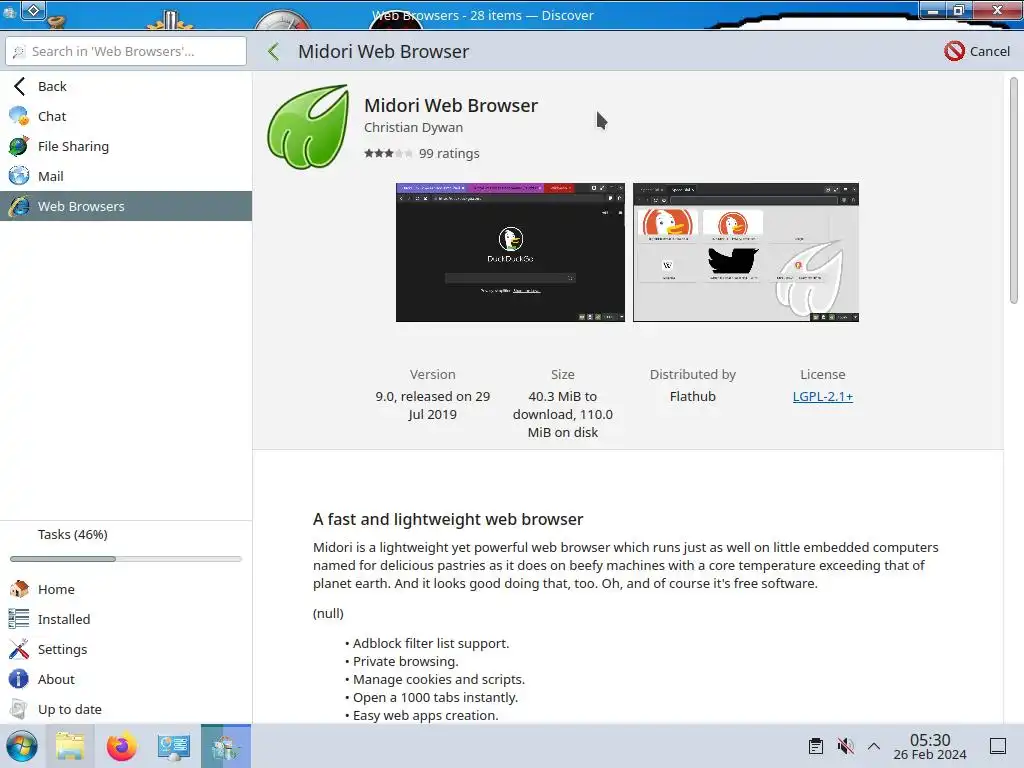Click the green back arrow beside title
The width and height of the screenshot is (1024, 768).
click(274, 52)
